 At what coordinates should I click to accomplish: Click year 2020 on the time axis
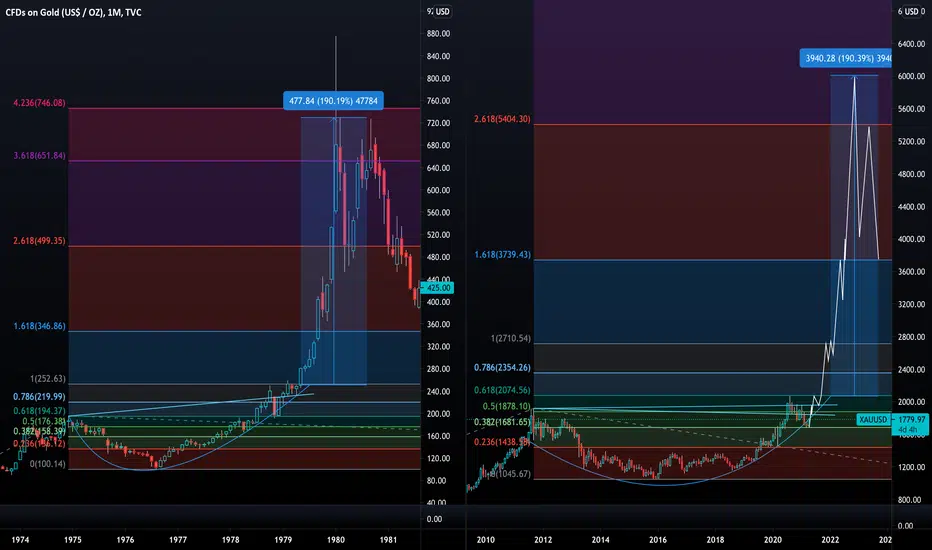click(x=773, y=540)
